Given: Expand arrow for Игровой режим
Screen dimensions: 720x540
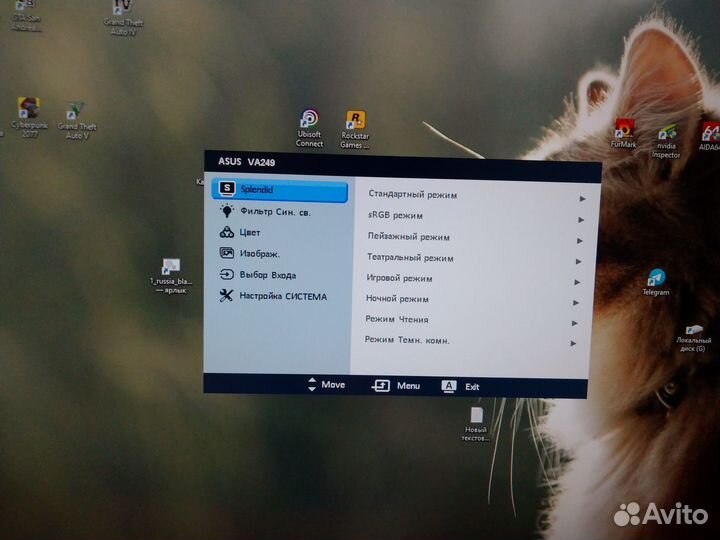Looking at the screenshot, I should pyautogui.click(x=577, y=282).
